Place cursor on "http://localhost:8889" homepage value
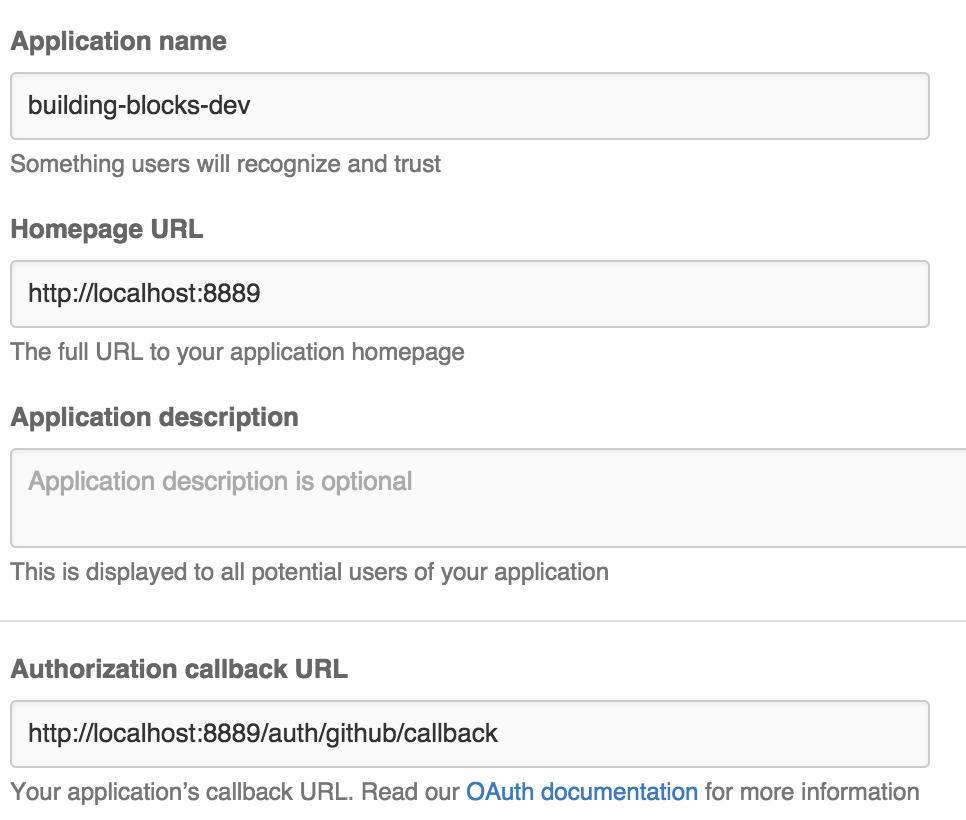 144,294
